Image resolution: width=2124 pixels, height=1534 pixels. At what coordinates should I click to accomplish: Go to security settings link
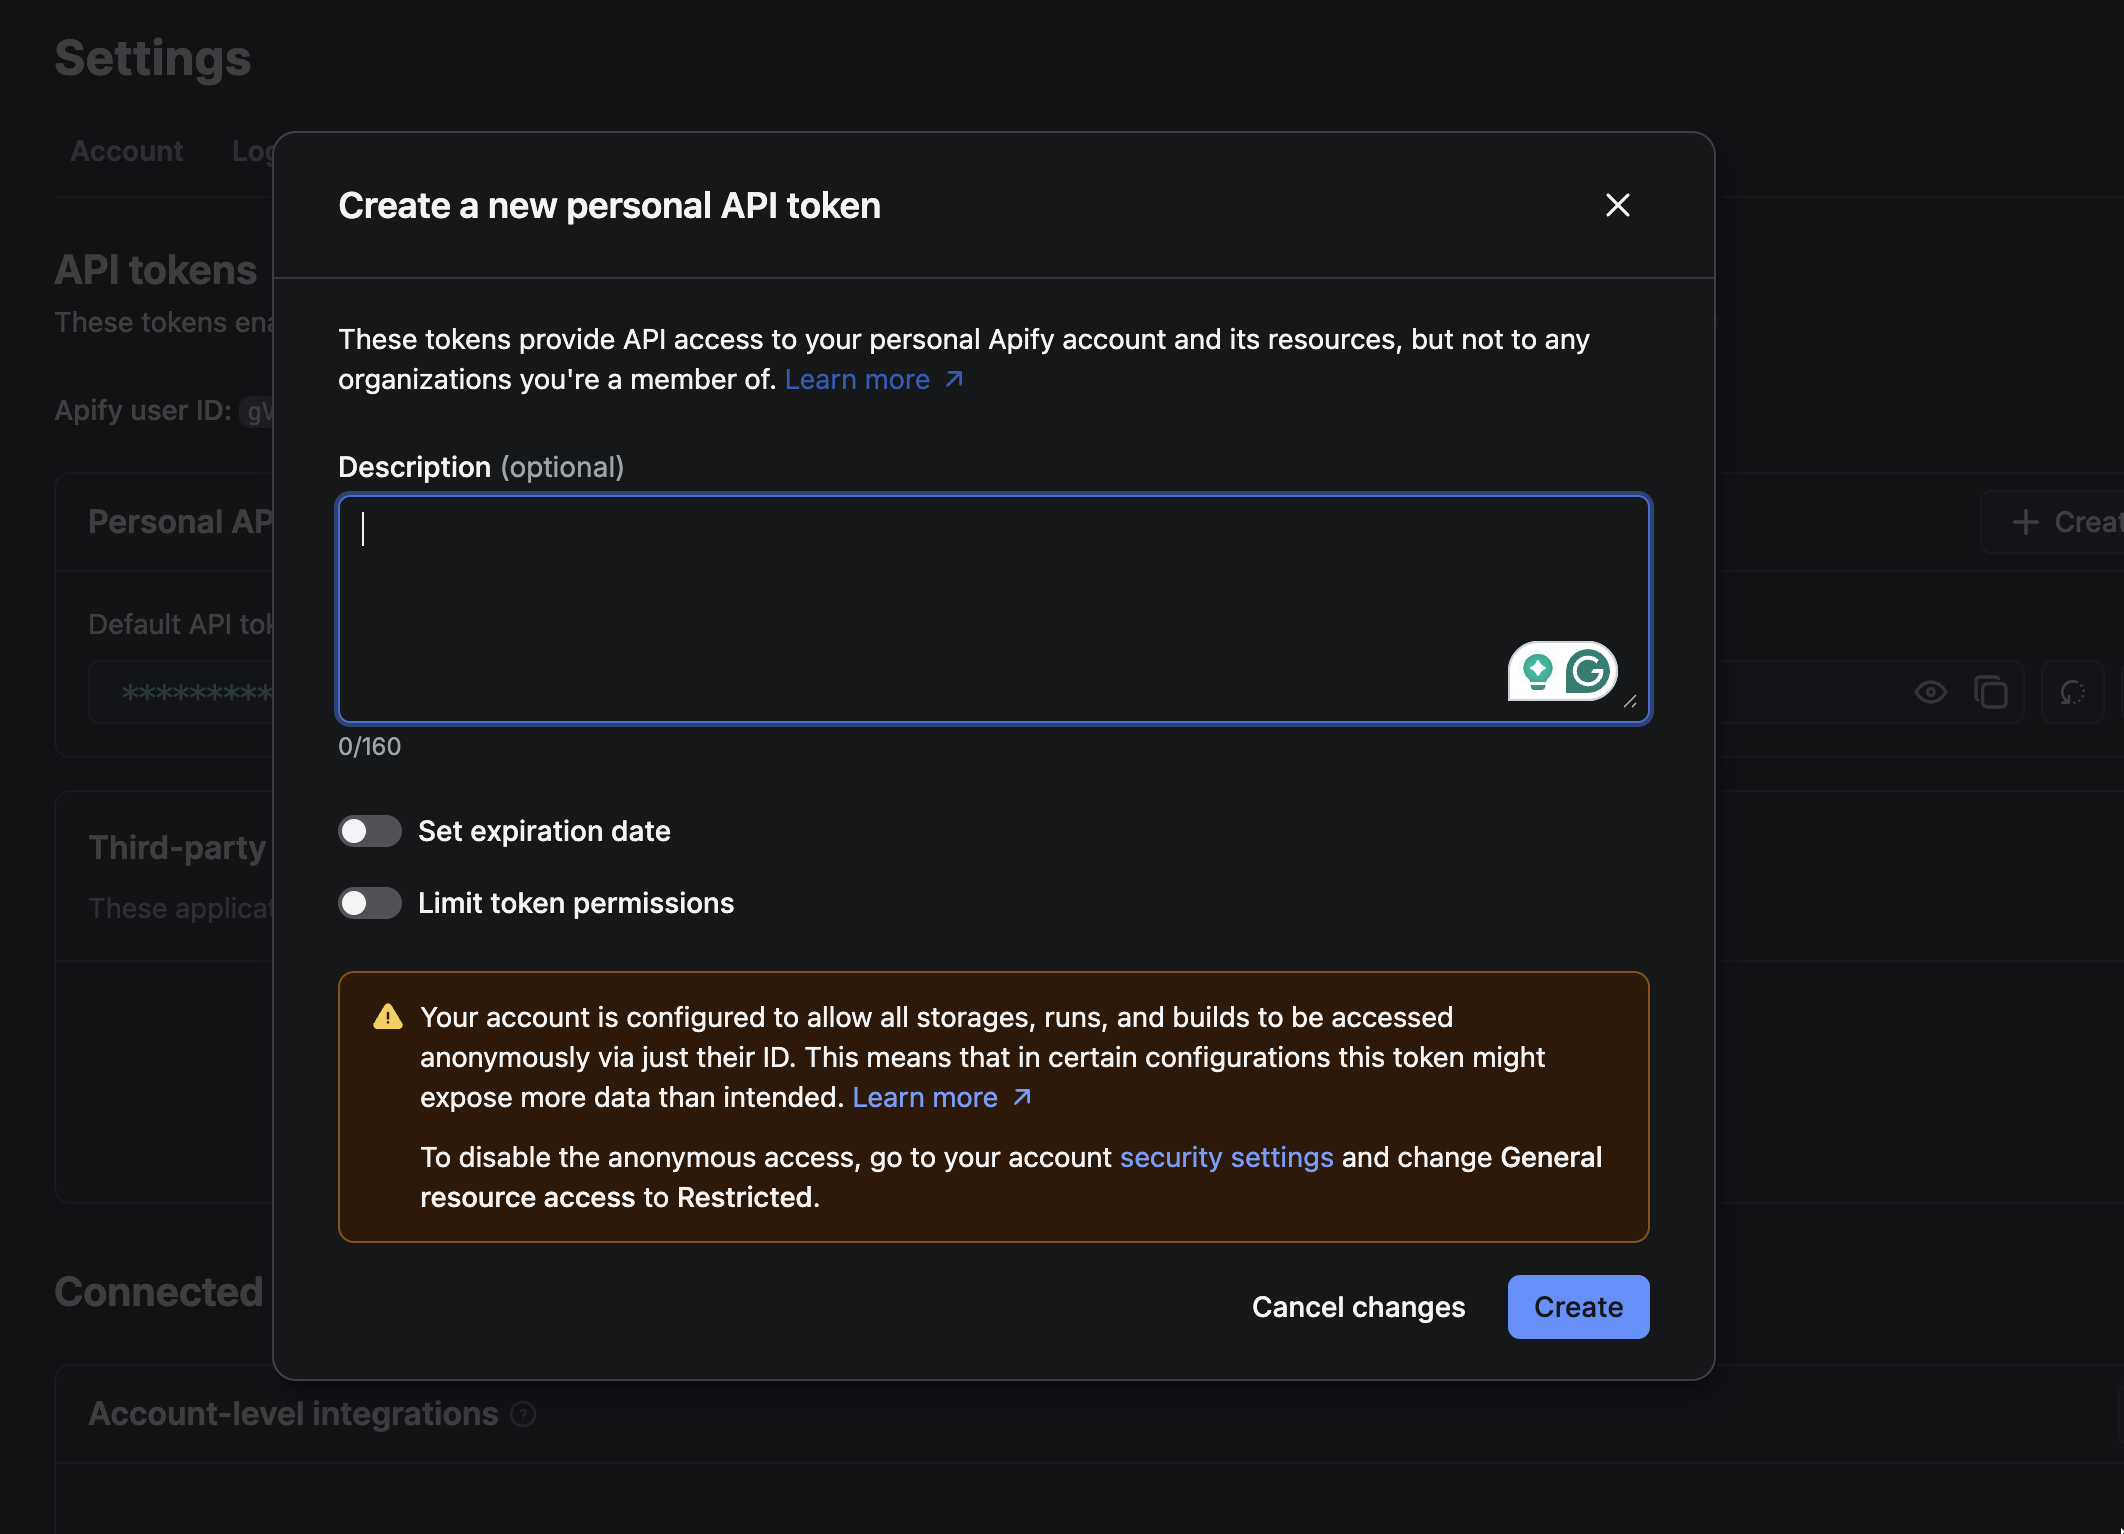click(x=1226, y=1157)
